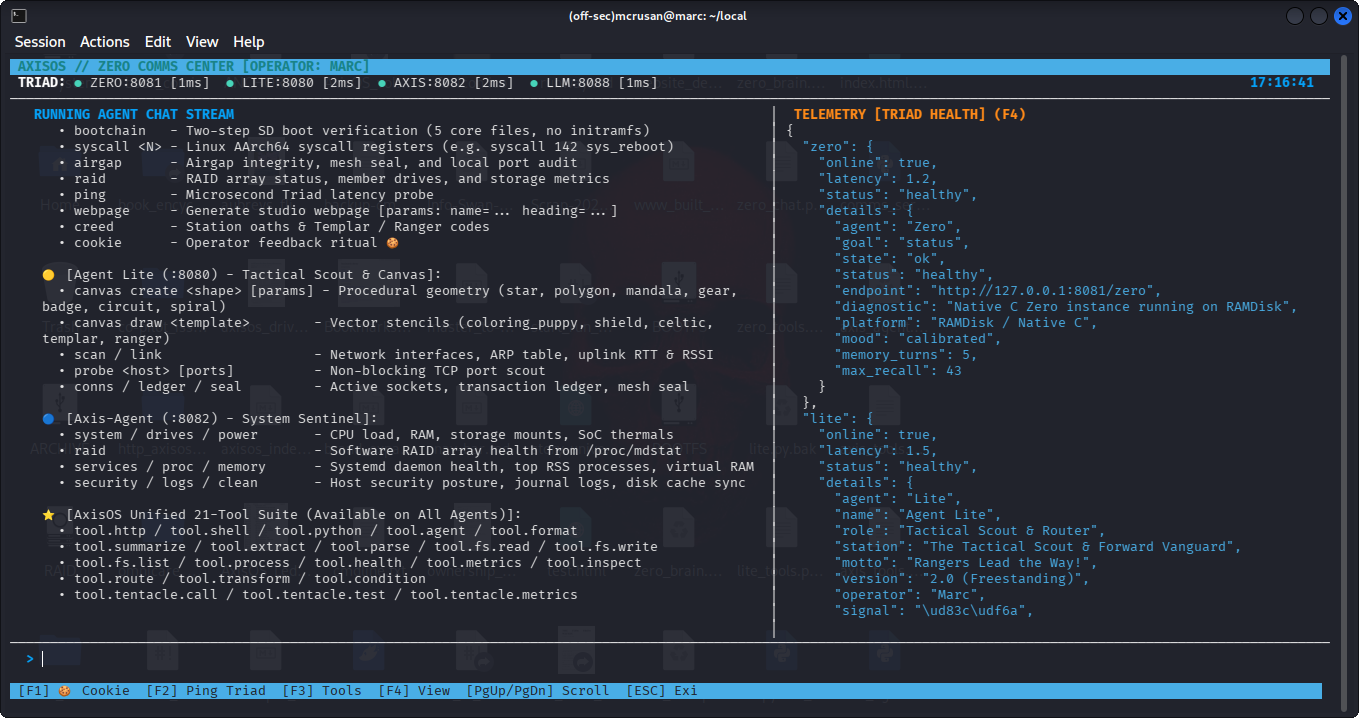Viewport: 1359px width, 718px height.
Task: Open the View menu
Action: [202, 42]
